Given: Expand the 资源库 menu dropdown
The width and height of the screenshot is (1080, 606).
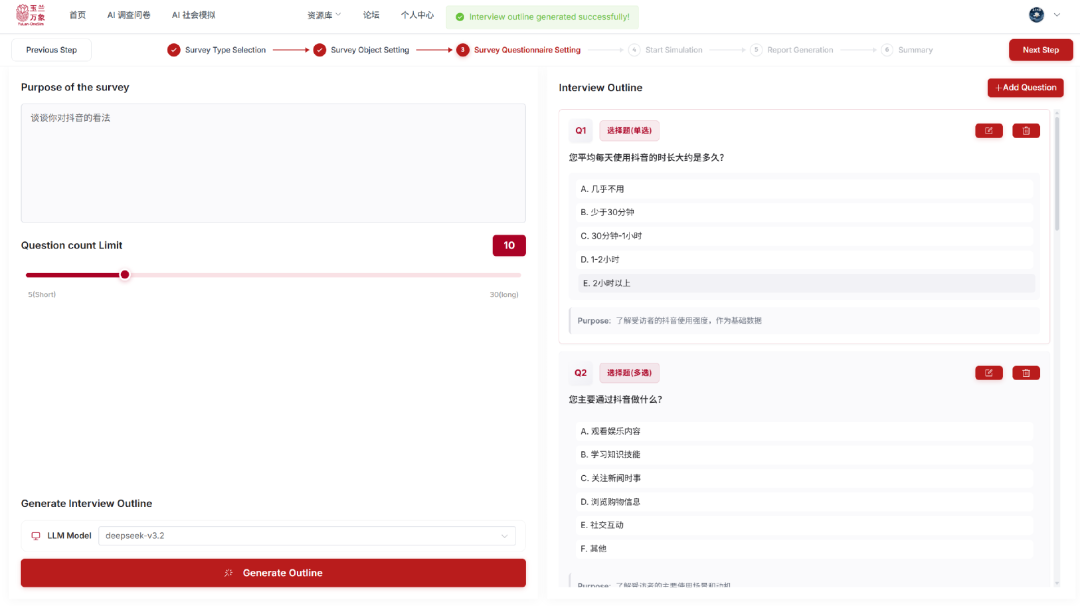Looking at the screenshot, I should pyautogui.click(x=324, y=15).
